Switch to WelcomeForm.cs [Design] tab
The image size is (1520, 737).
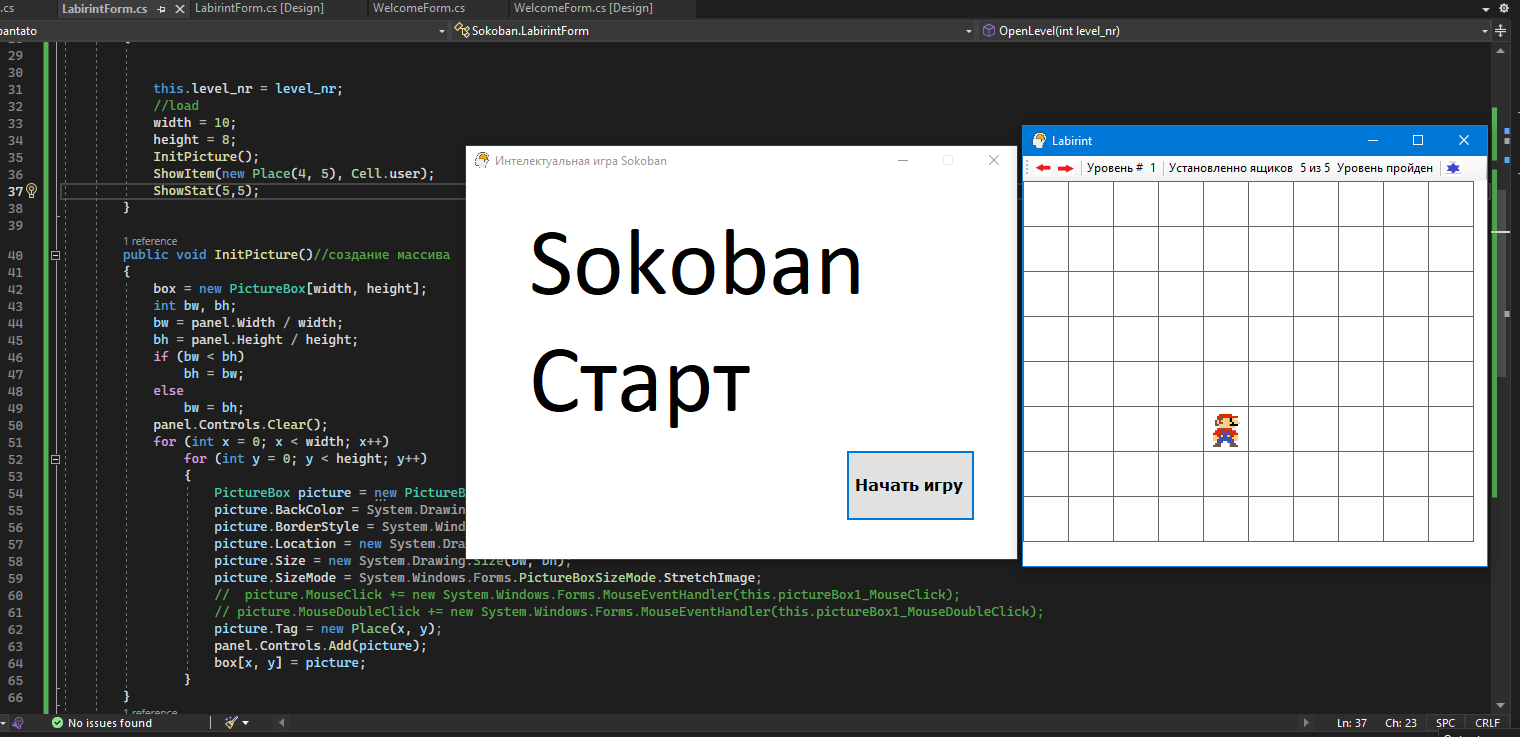(x=583, y=8)
